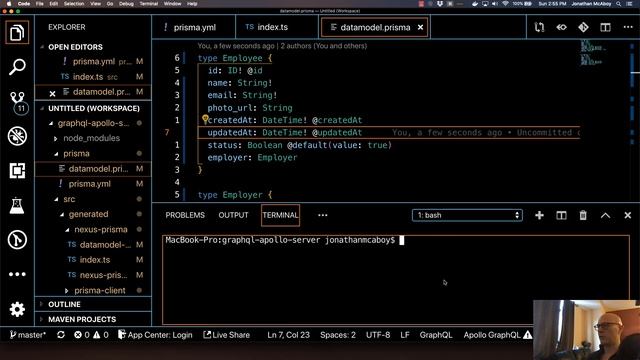Open the OUTPUT panel tab
The image size is (640, 360).
coord(233,215)
